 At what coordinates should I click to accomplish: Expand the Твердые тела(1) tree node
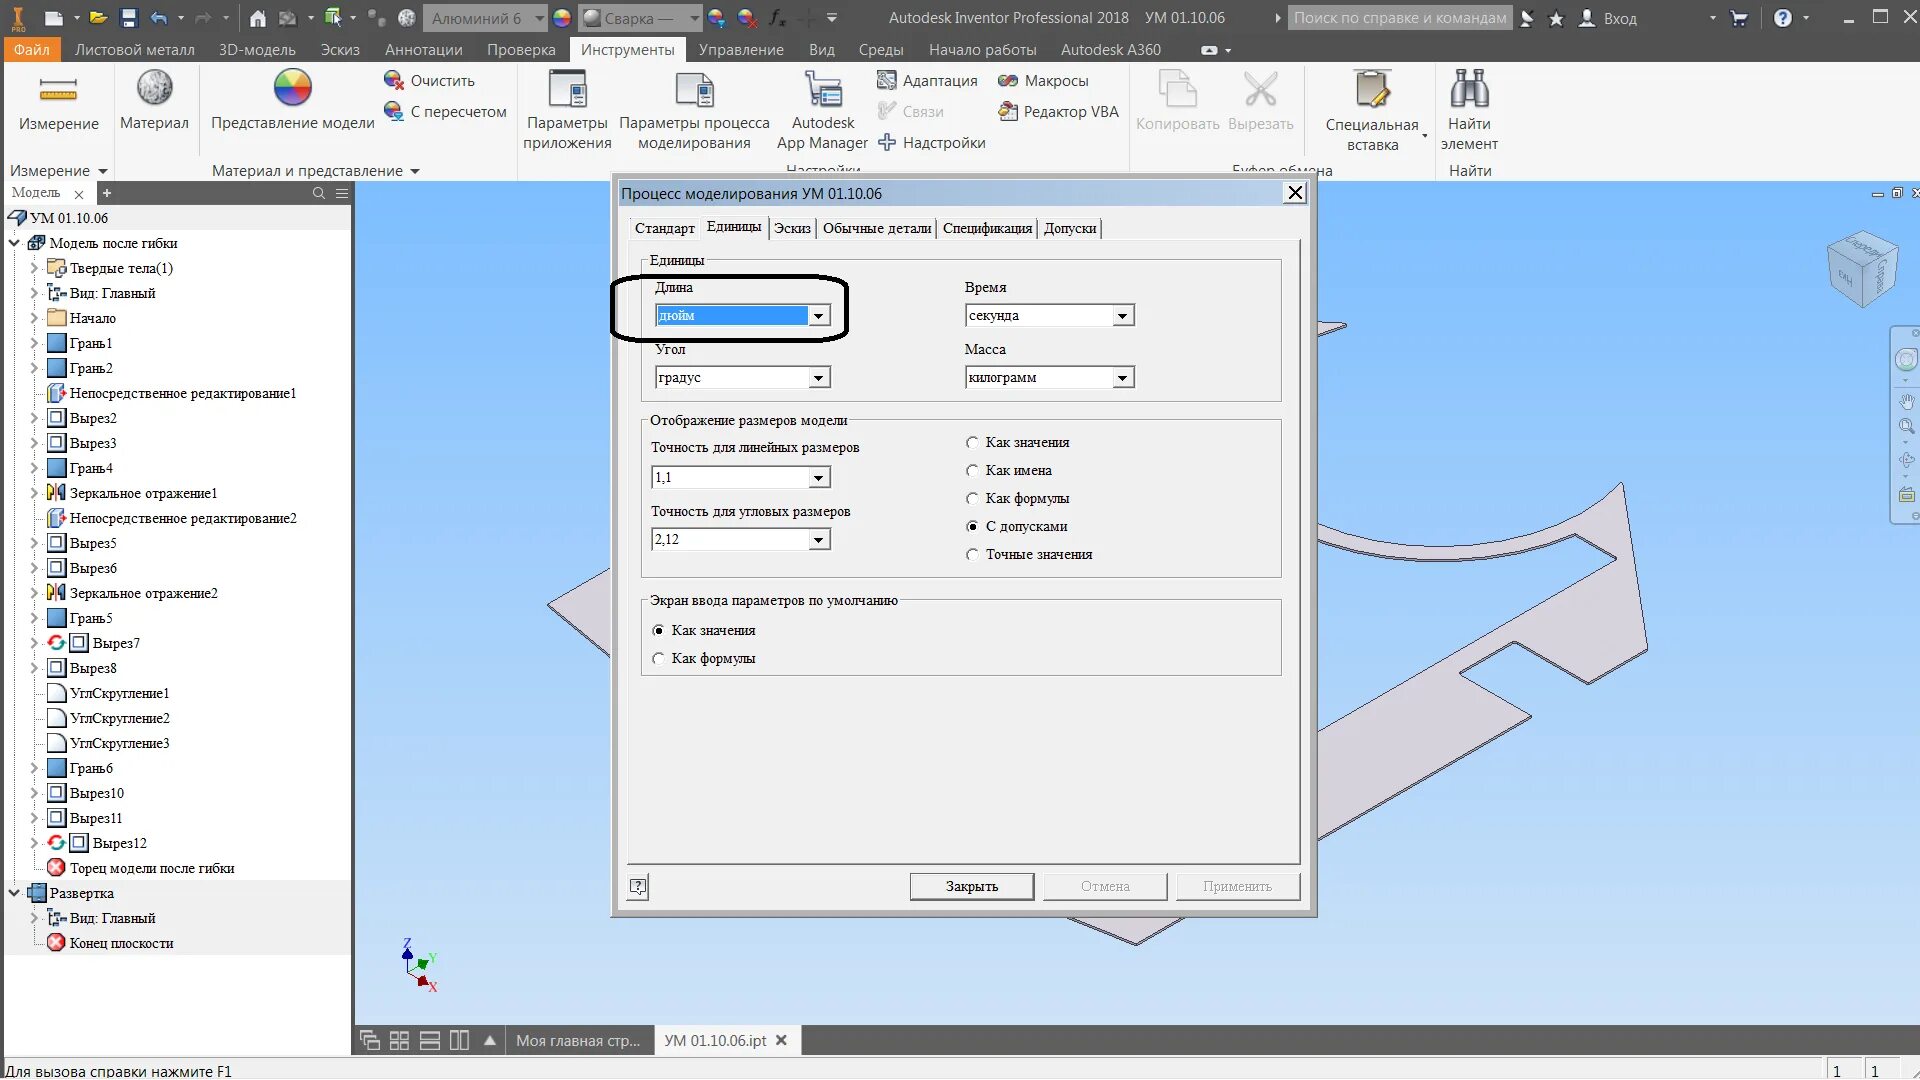34,268
